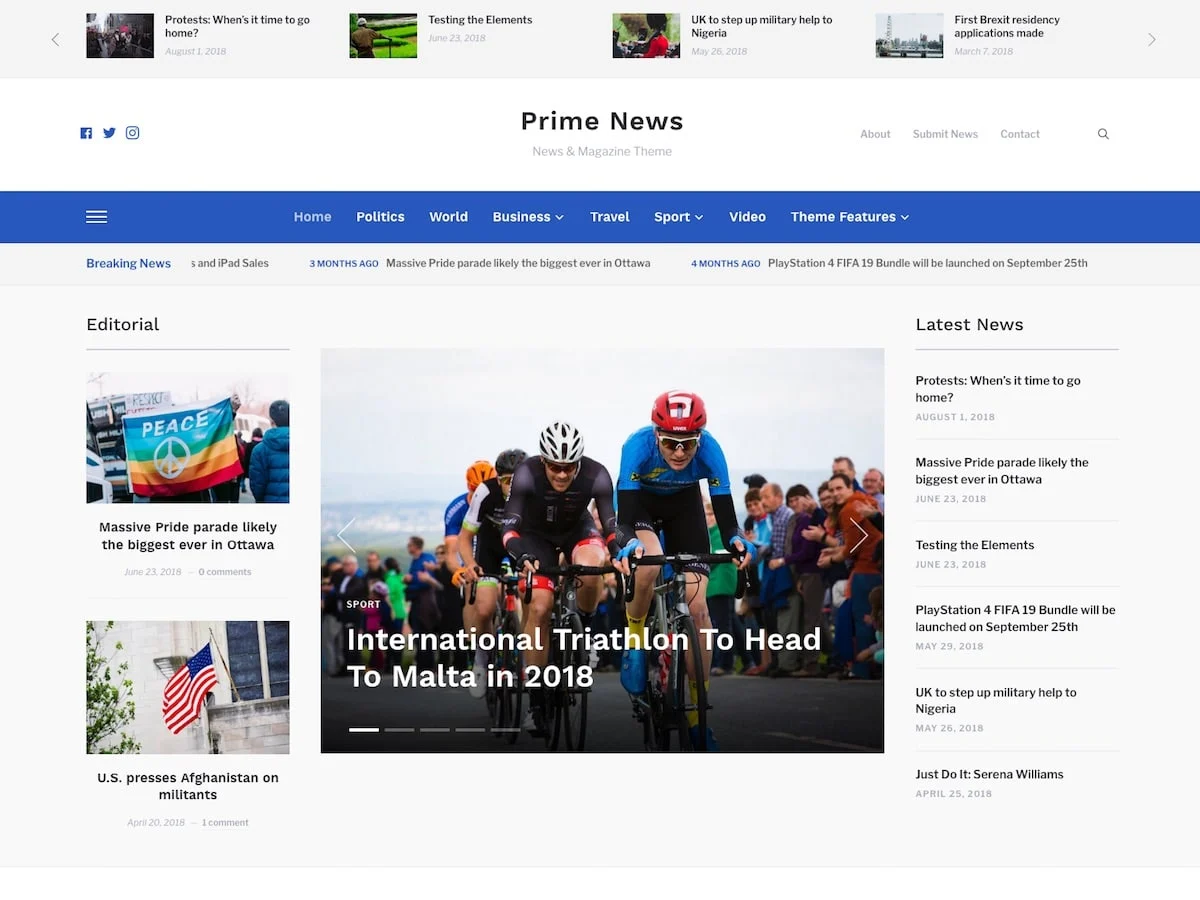
Task: Click the SPORT category label on slider
Action: (363, 605)
